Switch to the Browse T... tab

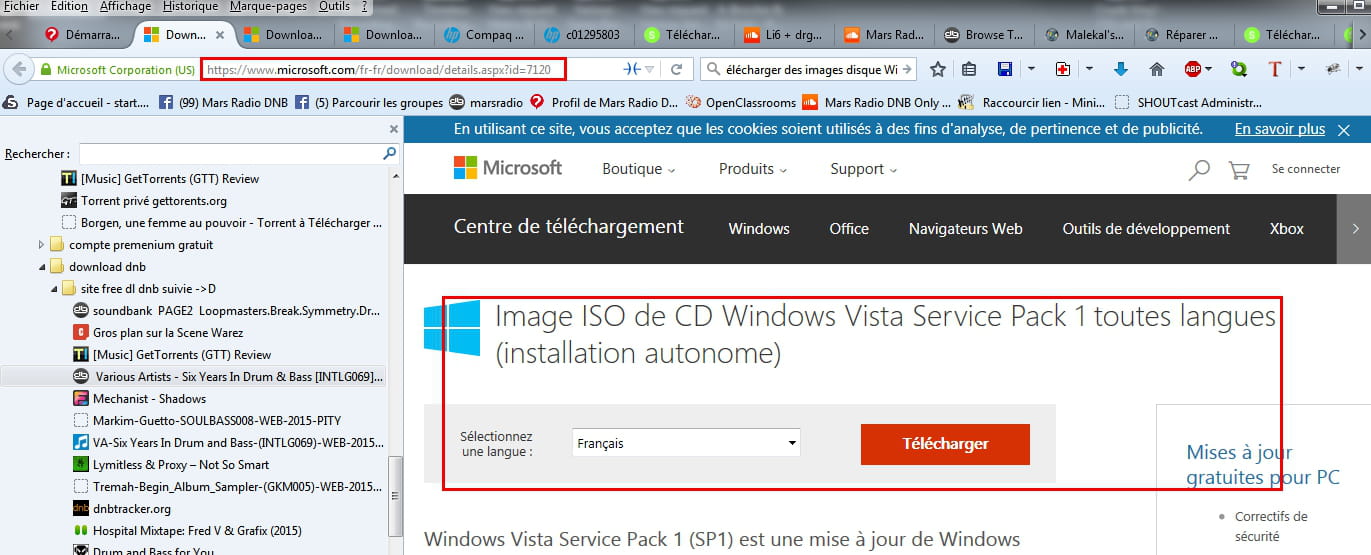(x=984, y=35)
